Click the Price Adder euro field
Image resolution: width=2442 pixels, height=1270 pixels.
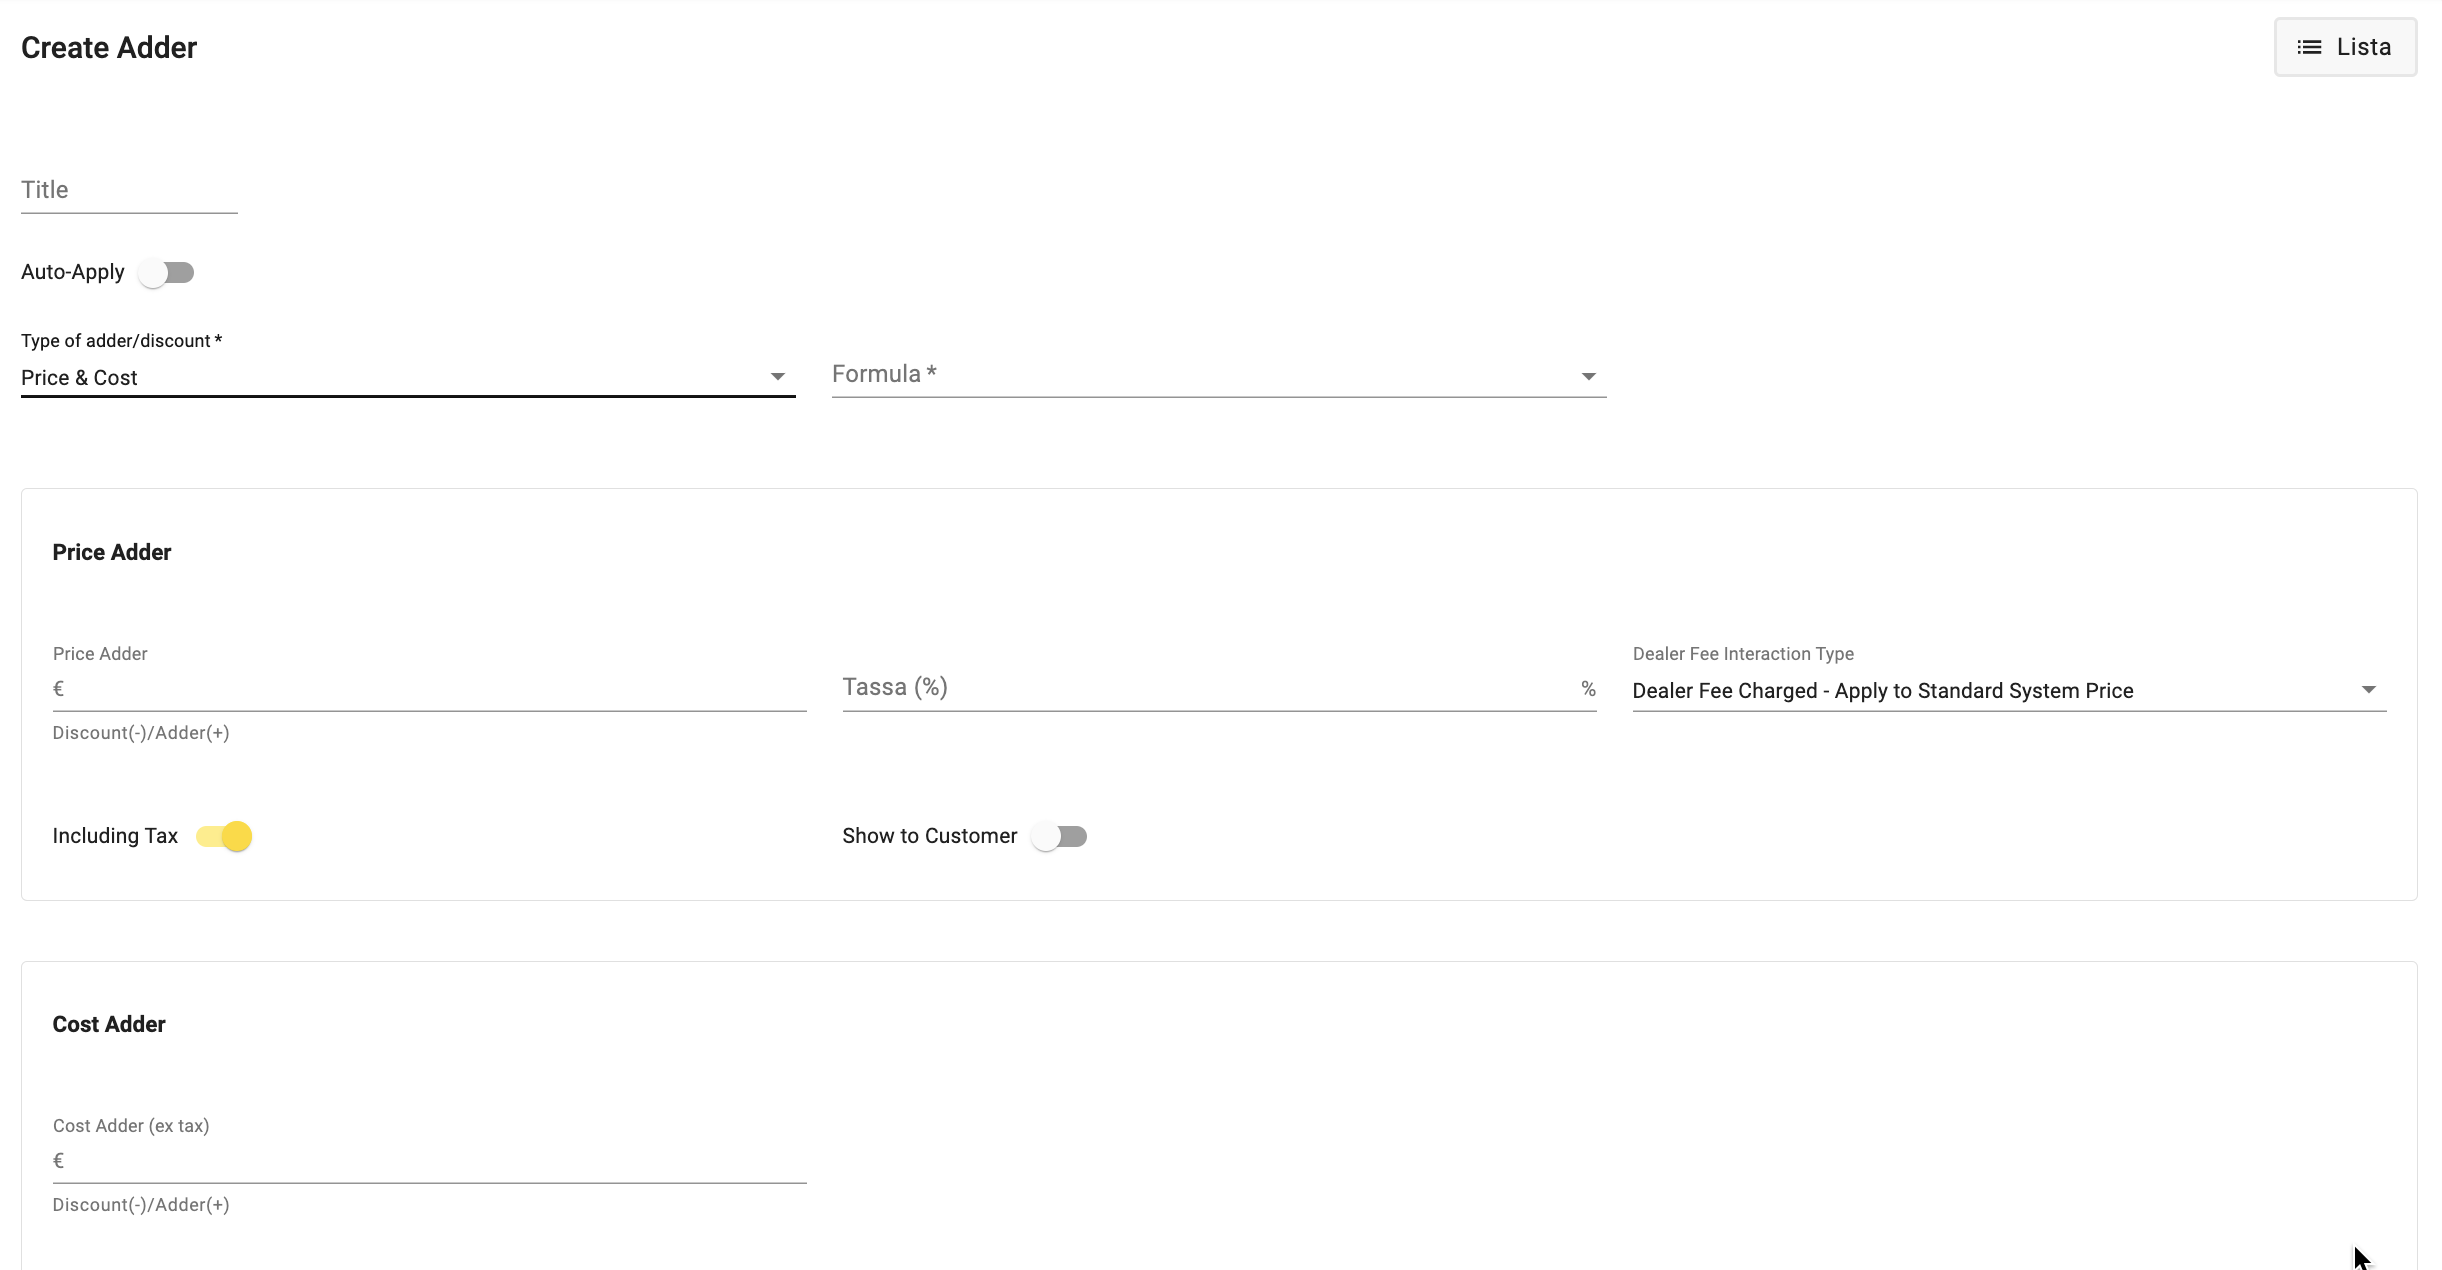pos(430,689)
